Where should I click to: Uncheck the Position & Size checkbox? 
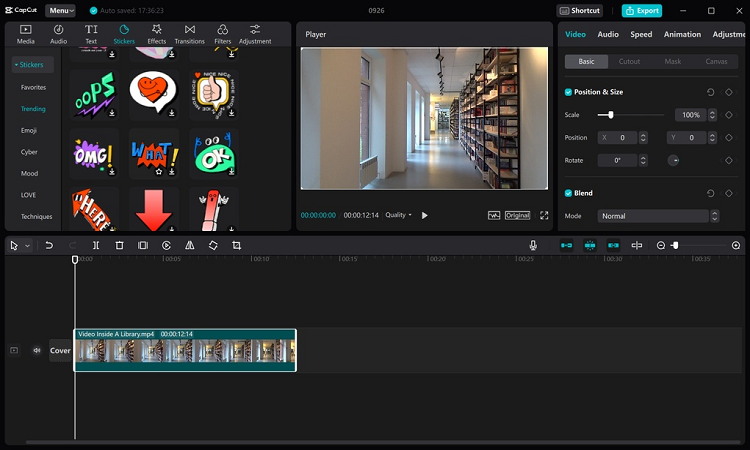click(569, 92)
